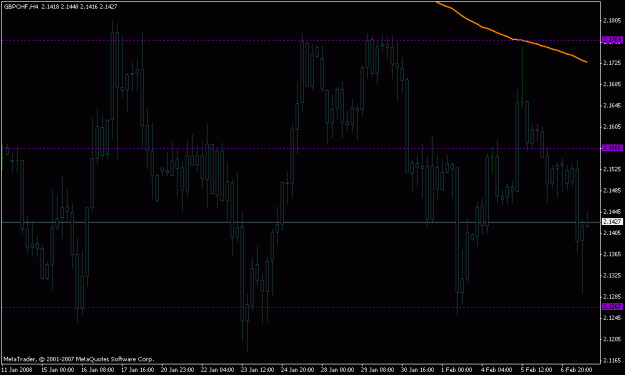Click the 4 Feb 04:00 time label
Screen dimensions: 625x375
pos(497,370)
